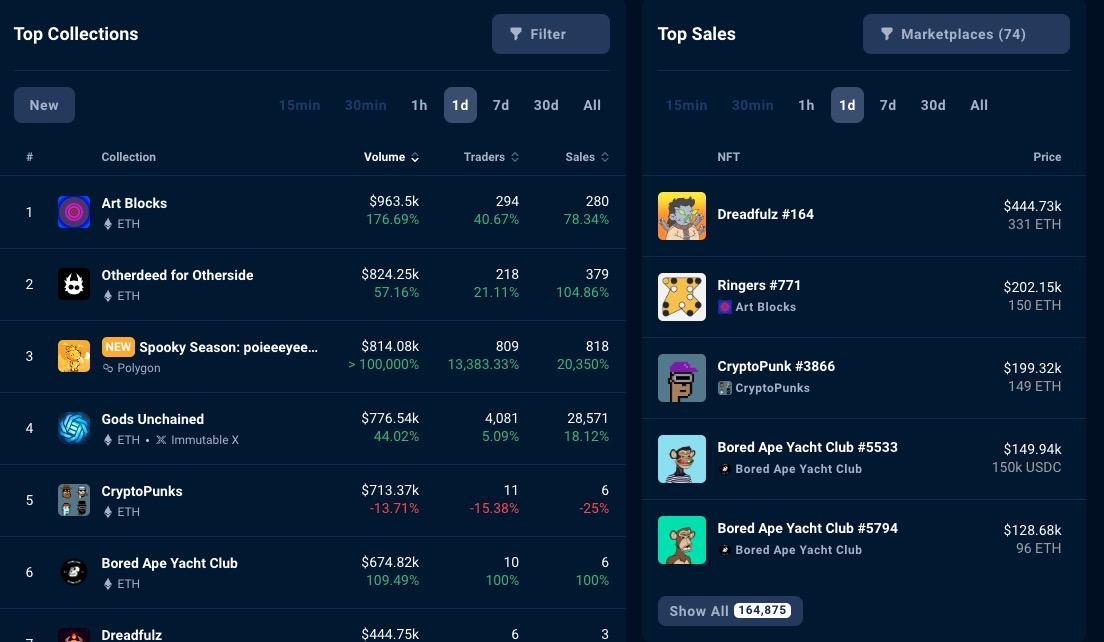This screenshot has height=642, width=1104.
Task: Select 15min in Top Collections
Action: [299, 105]
